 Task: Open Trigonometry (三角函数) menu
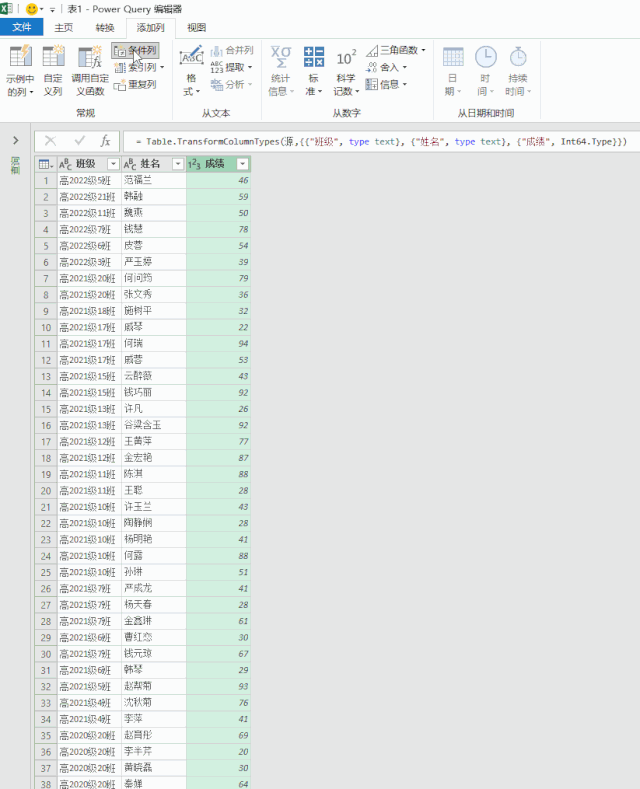[x=395, y=50]
